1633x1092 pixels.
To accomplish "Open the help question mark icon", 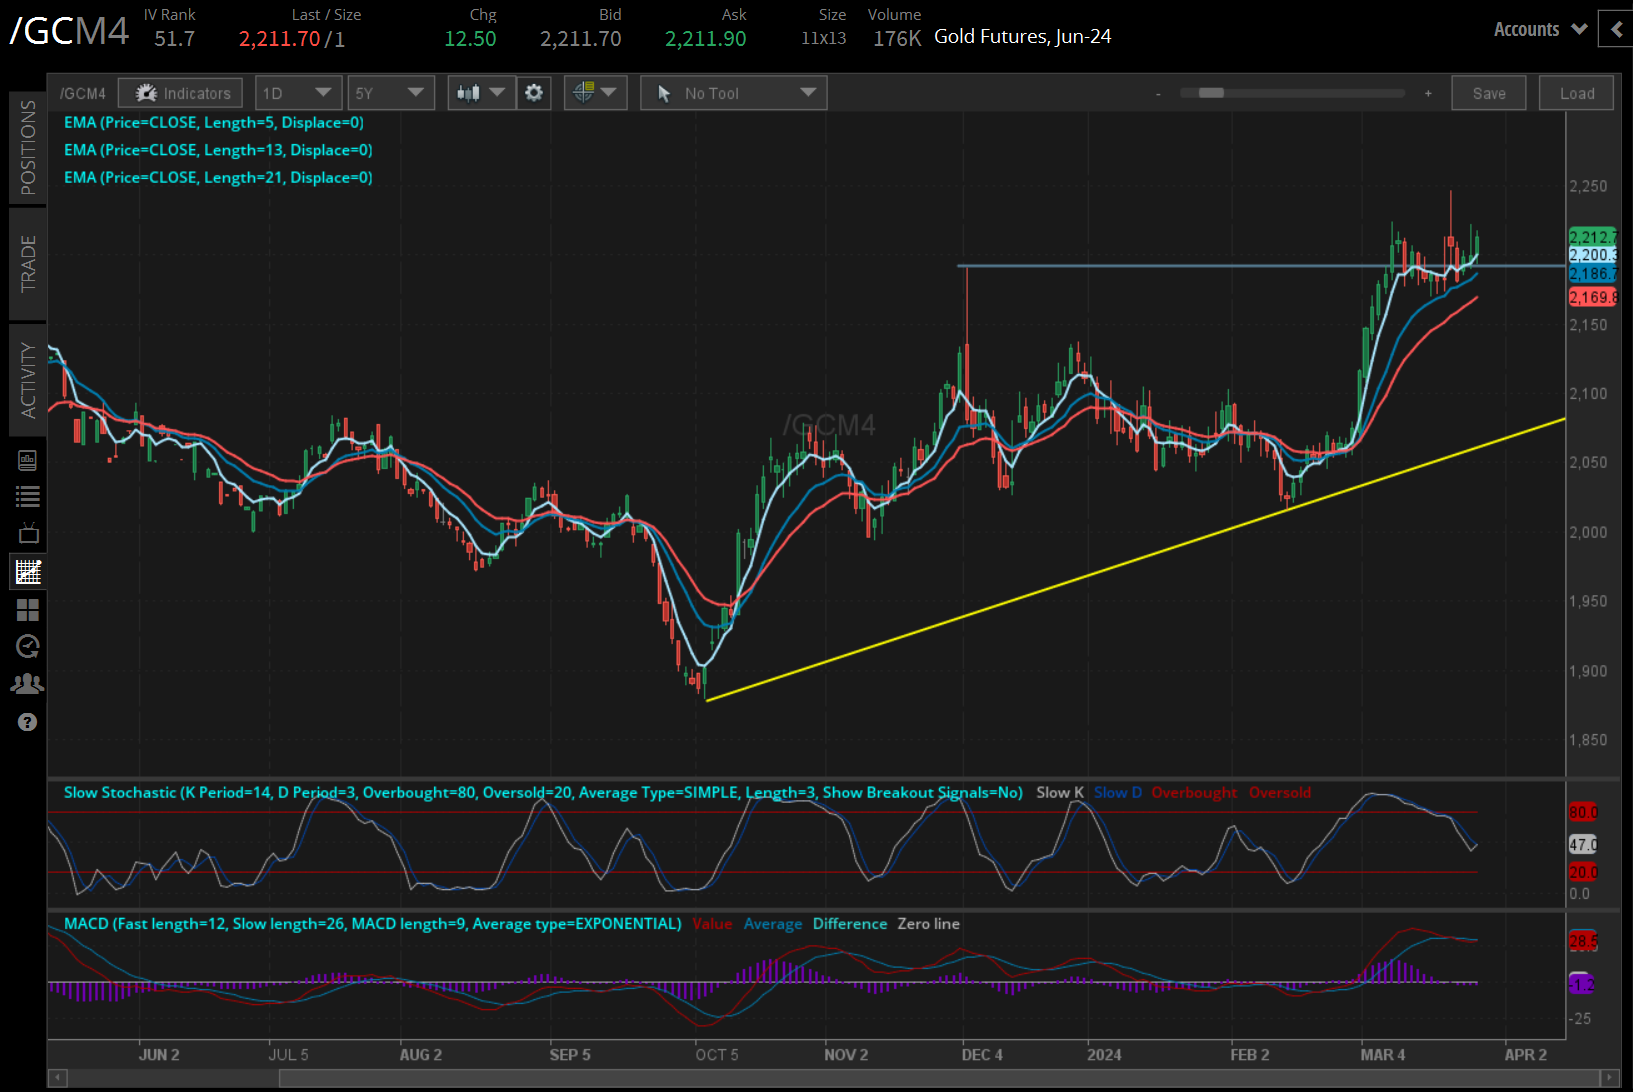I will pos(27,722).
